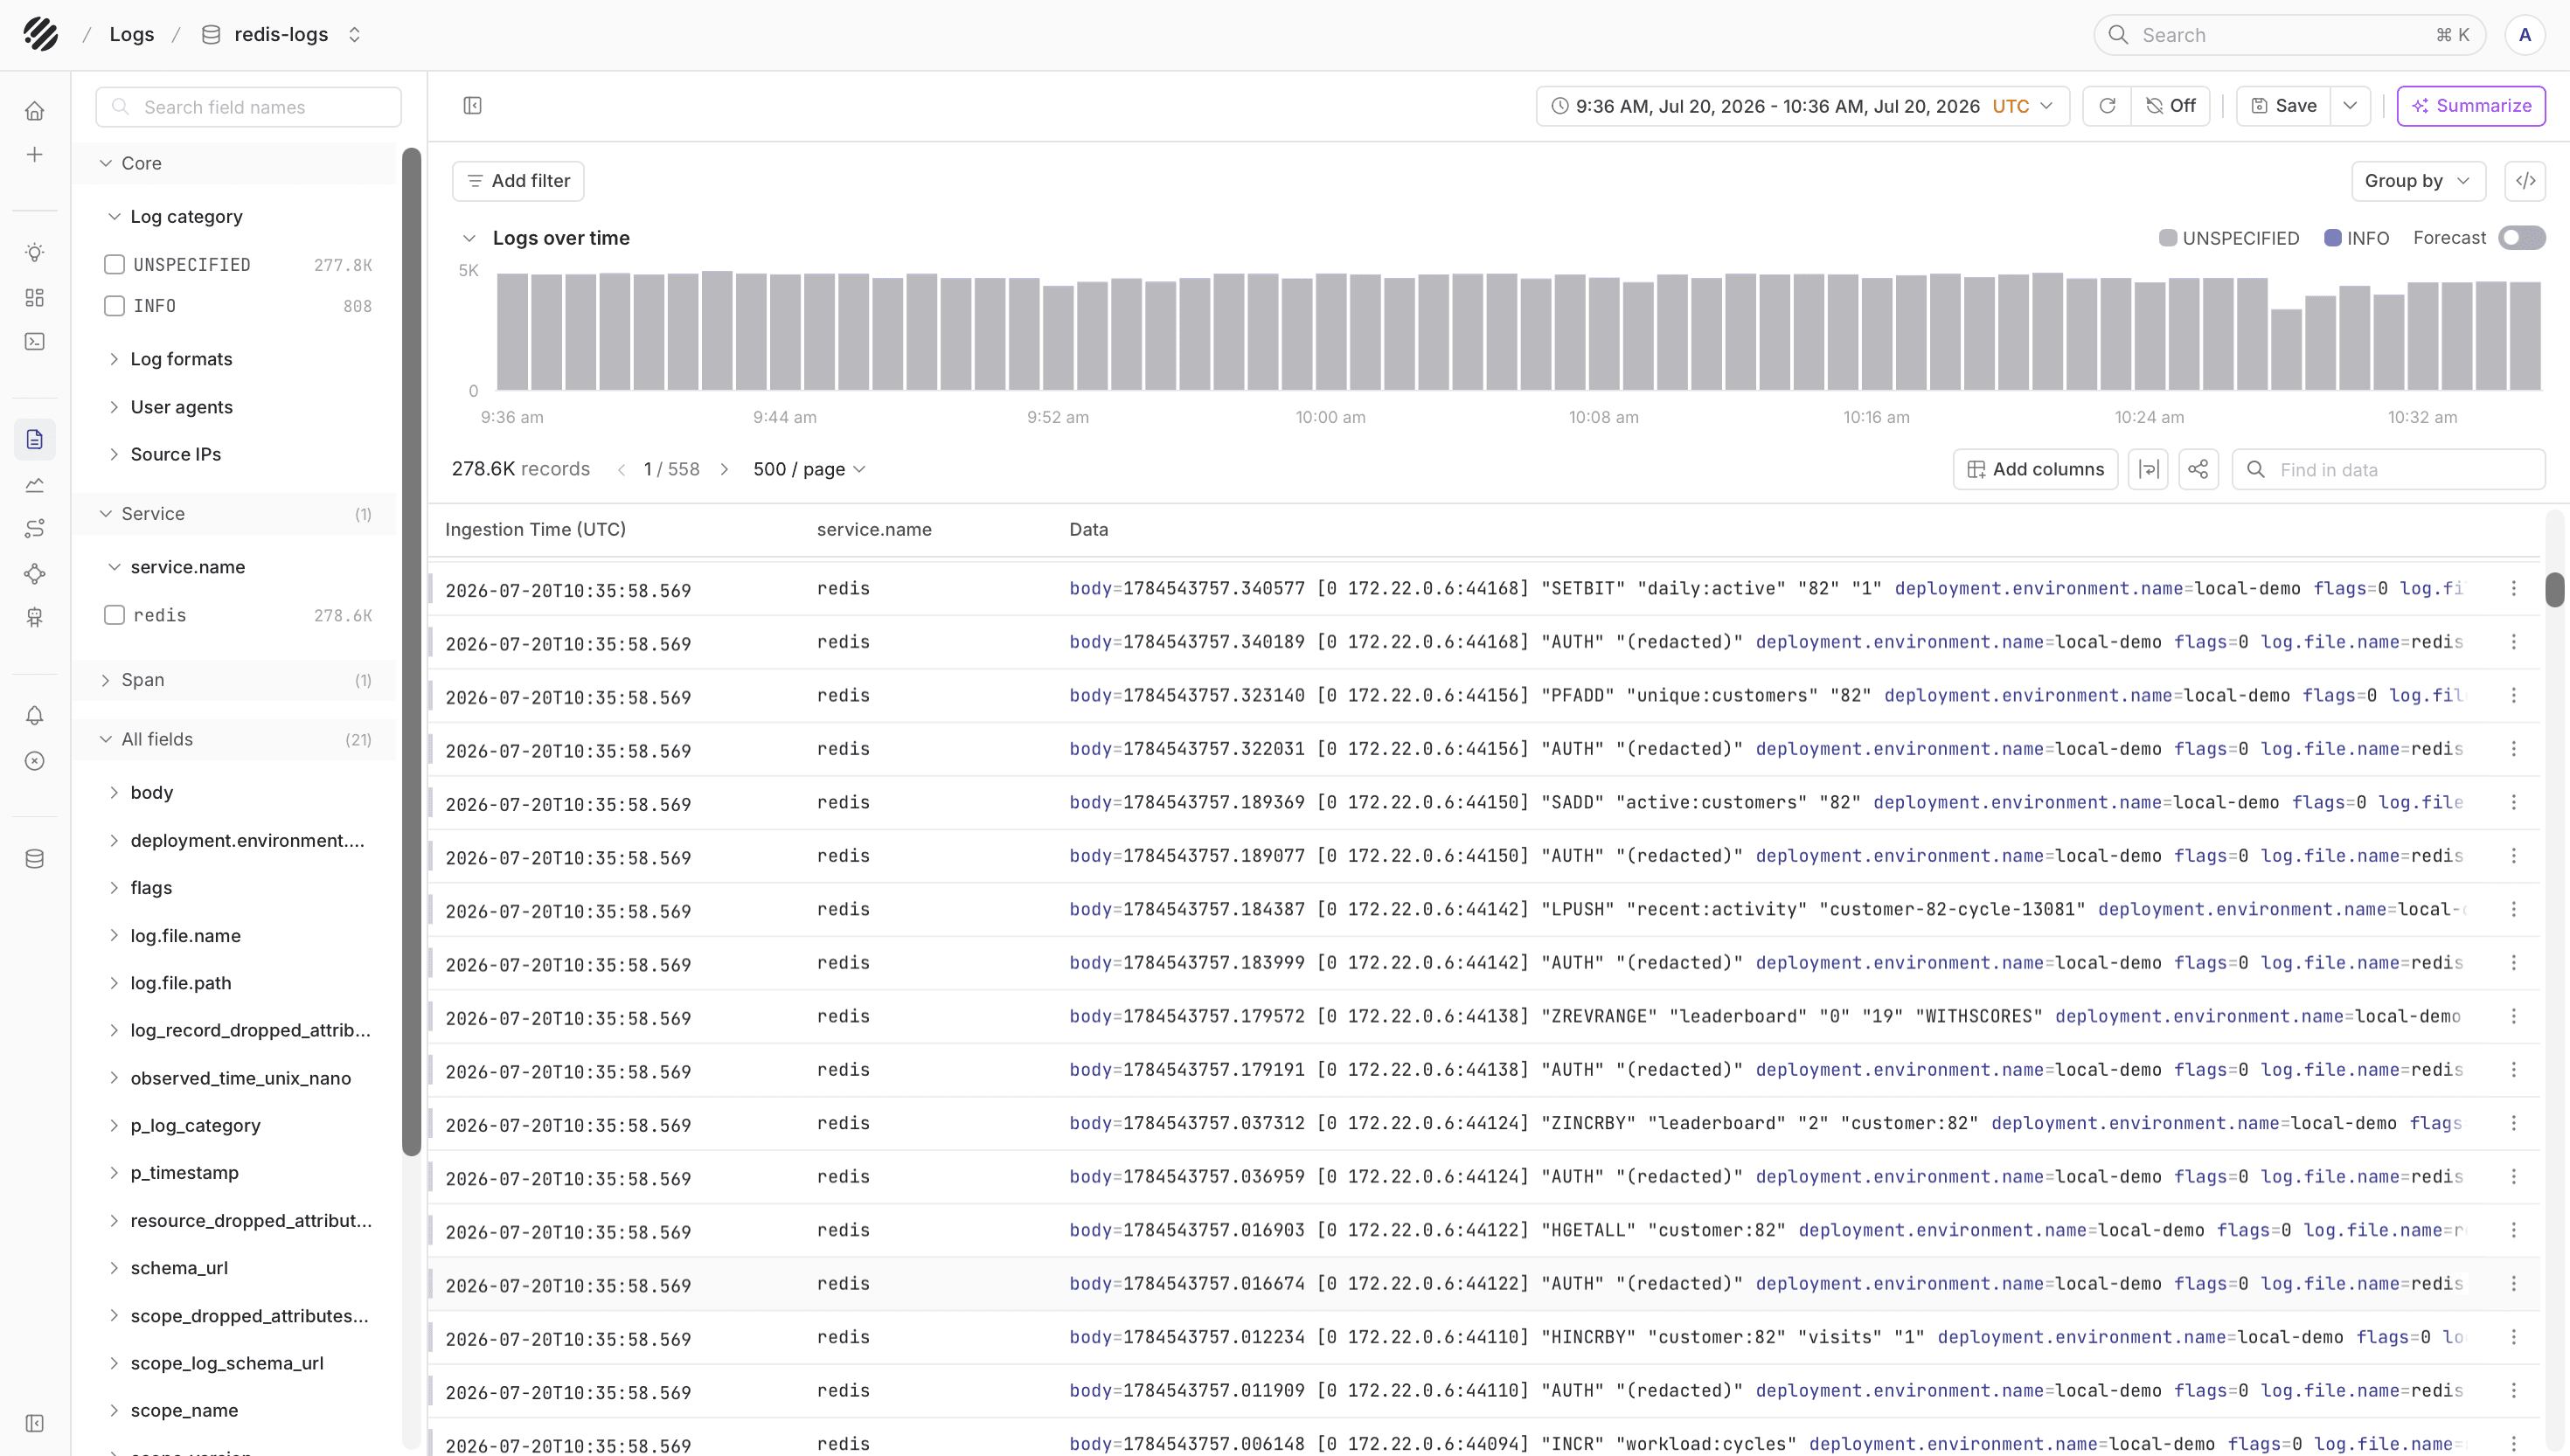
Task: Click the log table scrollbar thumb
Action: 2555,589
